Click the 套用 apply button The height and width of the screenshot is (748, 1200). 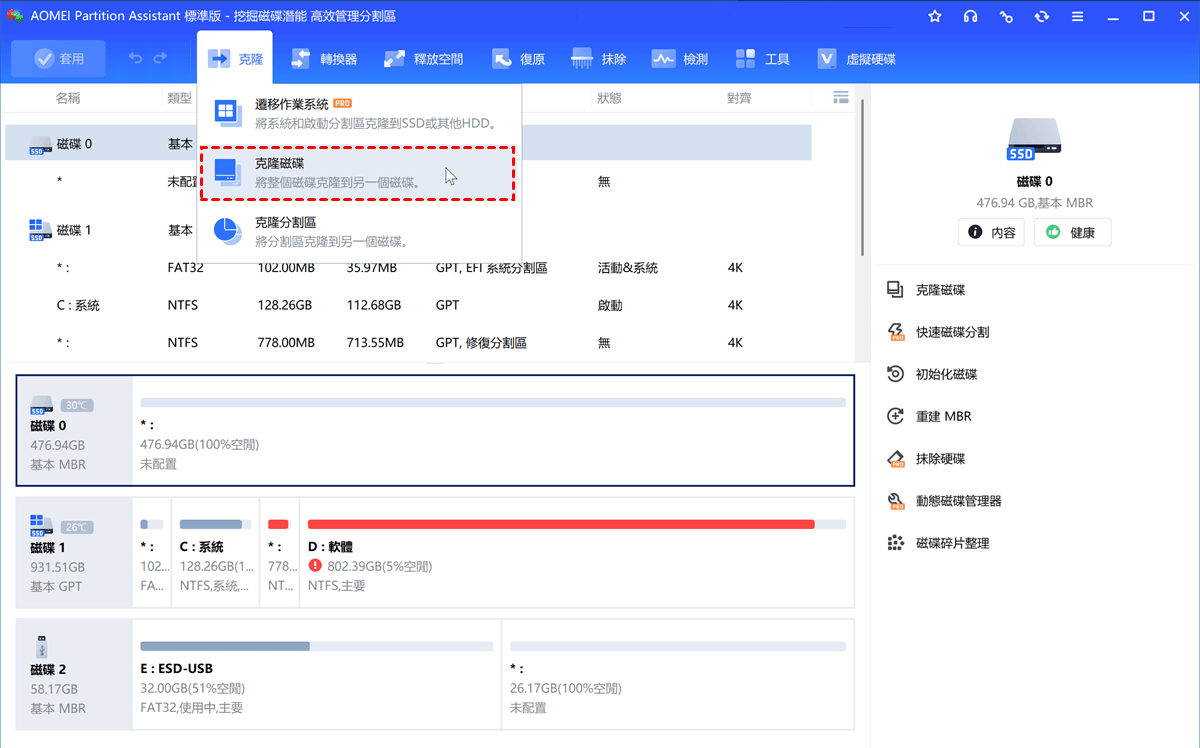(59, 59)
